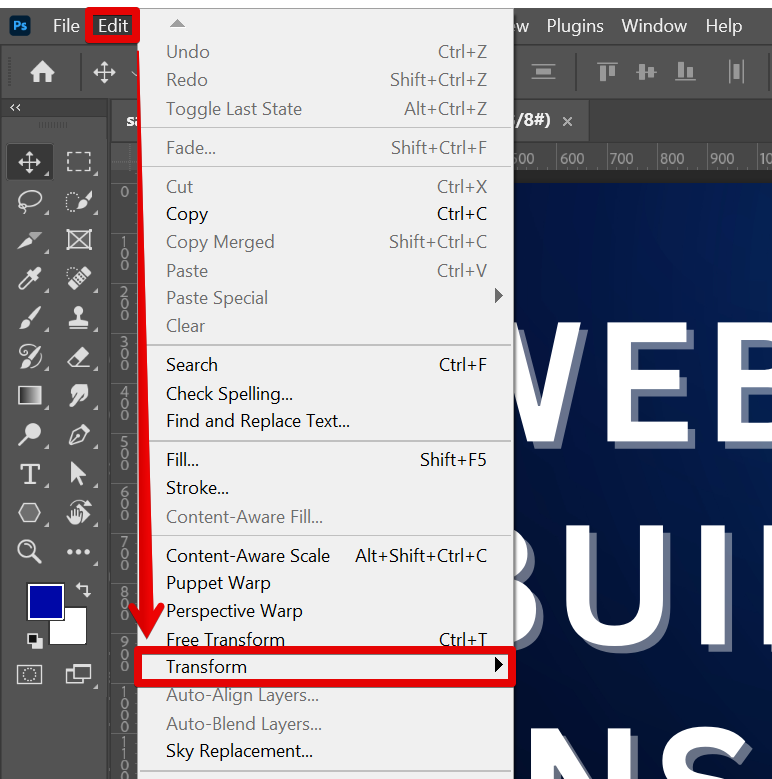Select the Zoom magnifier tool
Viewport: 772px width, 779px height.
point(29,551)
